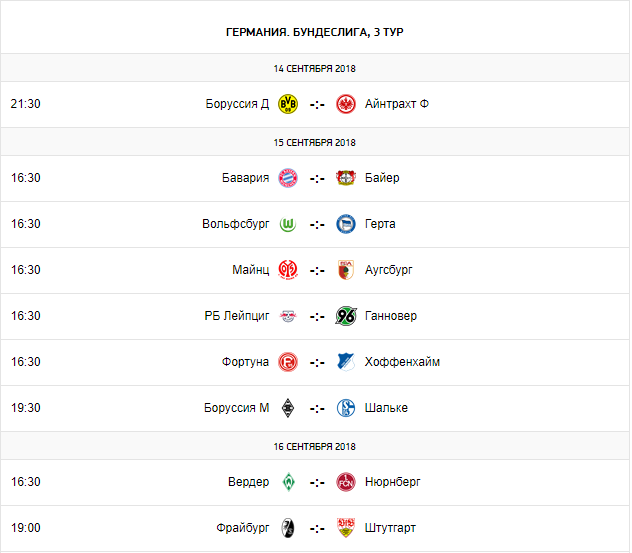Click the Hannover 96 club logo
632x553 pixels.
pyautogui.click(x=346, y=316)
